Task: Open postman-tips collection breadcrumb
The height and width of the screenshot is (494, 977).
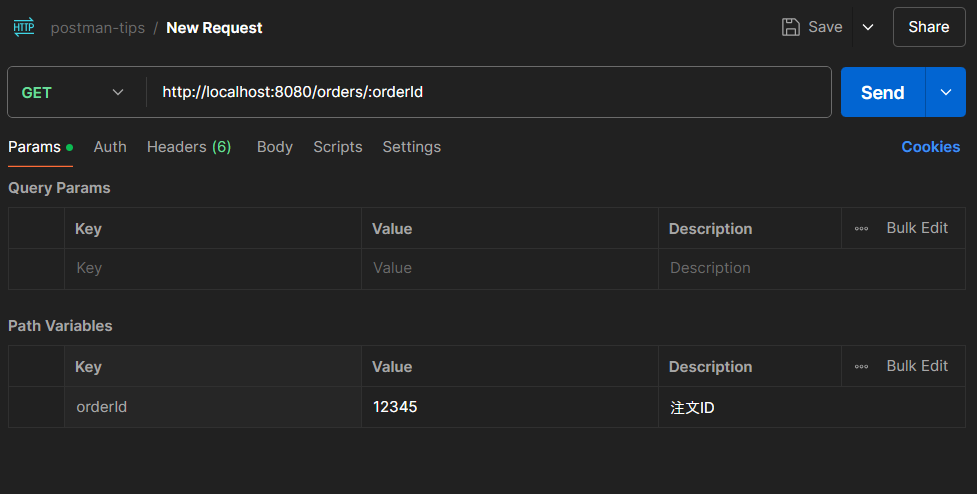Action: pyautogui.click(x=98, y=28)
